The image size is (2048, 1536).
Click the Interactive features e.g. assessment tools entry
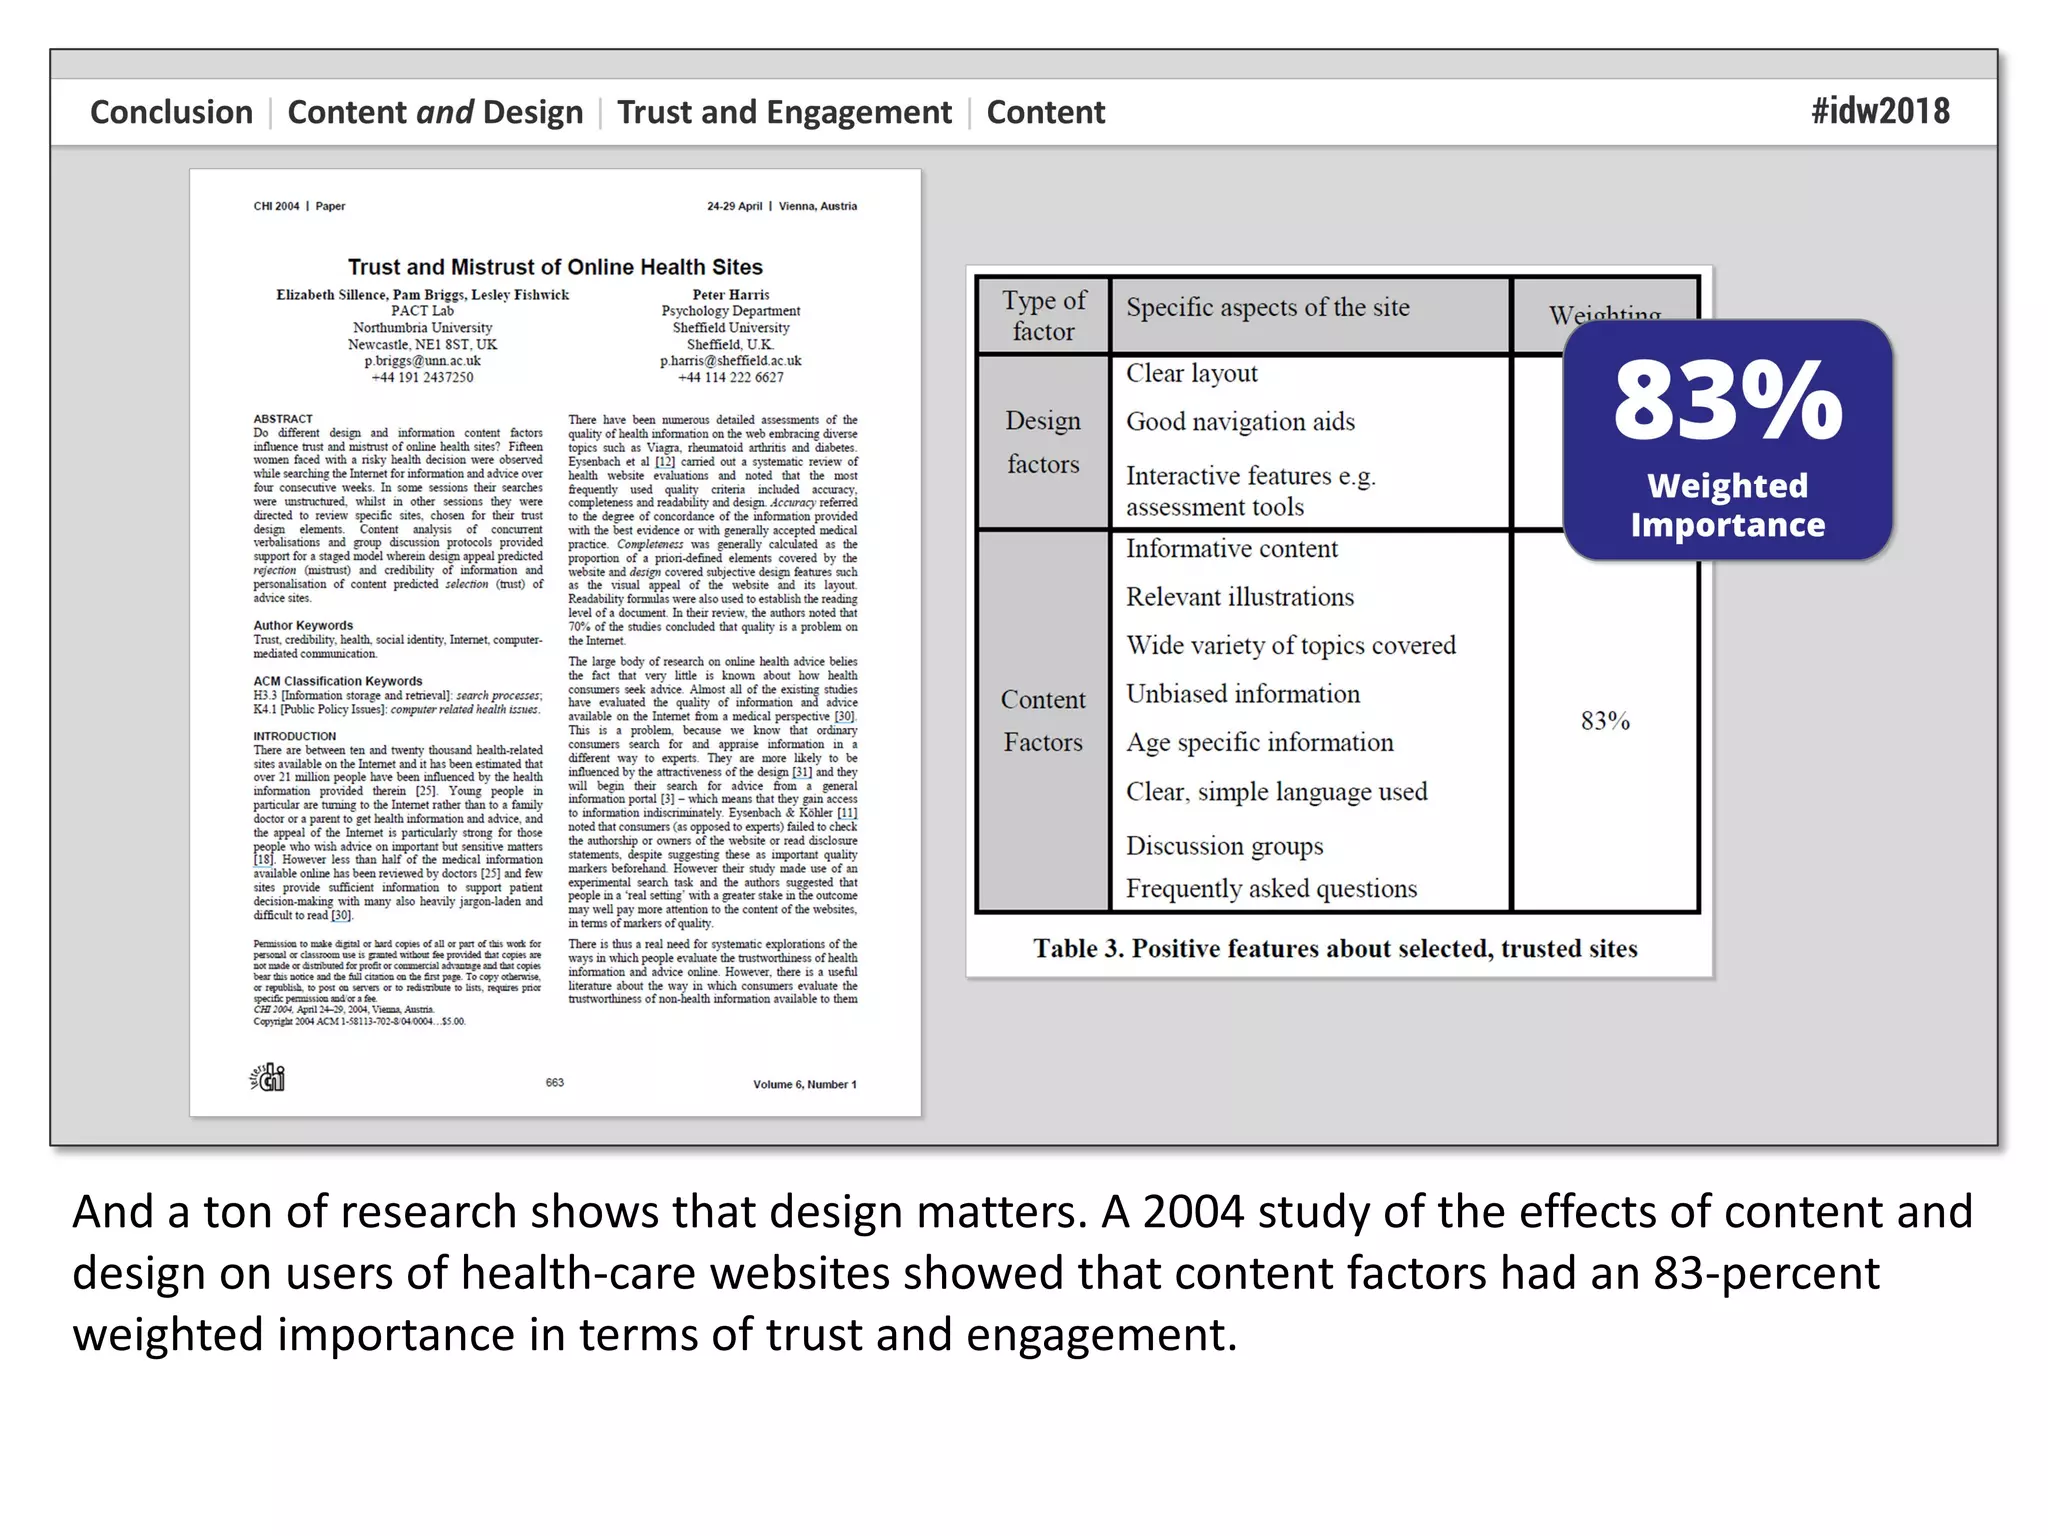click(1251, 491)
